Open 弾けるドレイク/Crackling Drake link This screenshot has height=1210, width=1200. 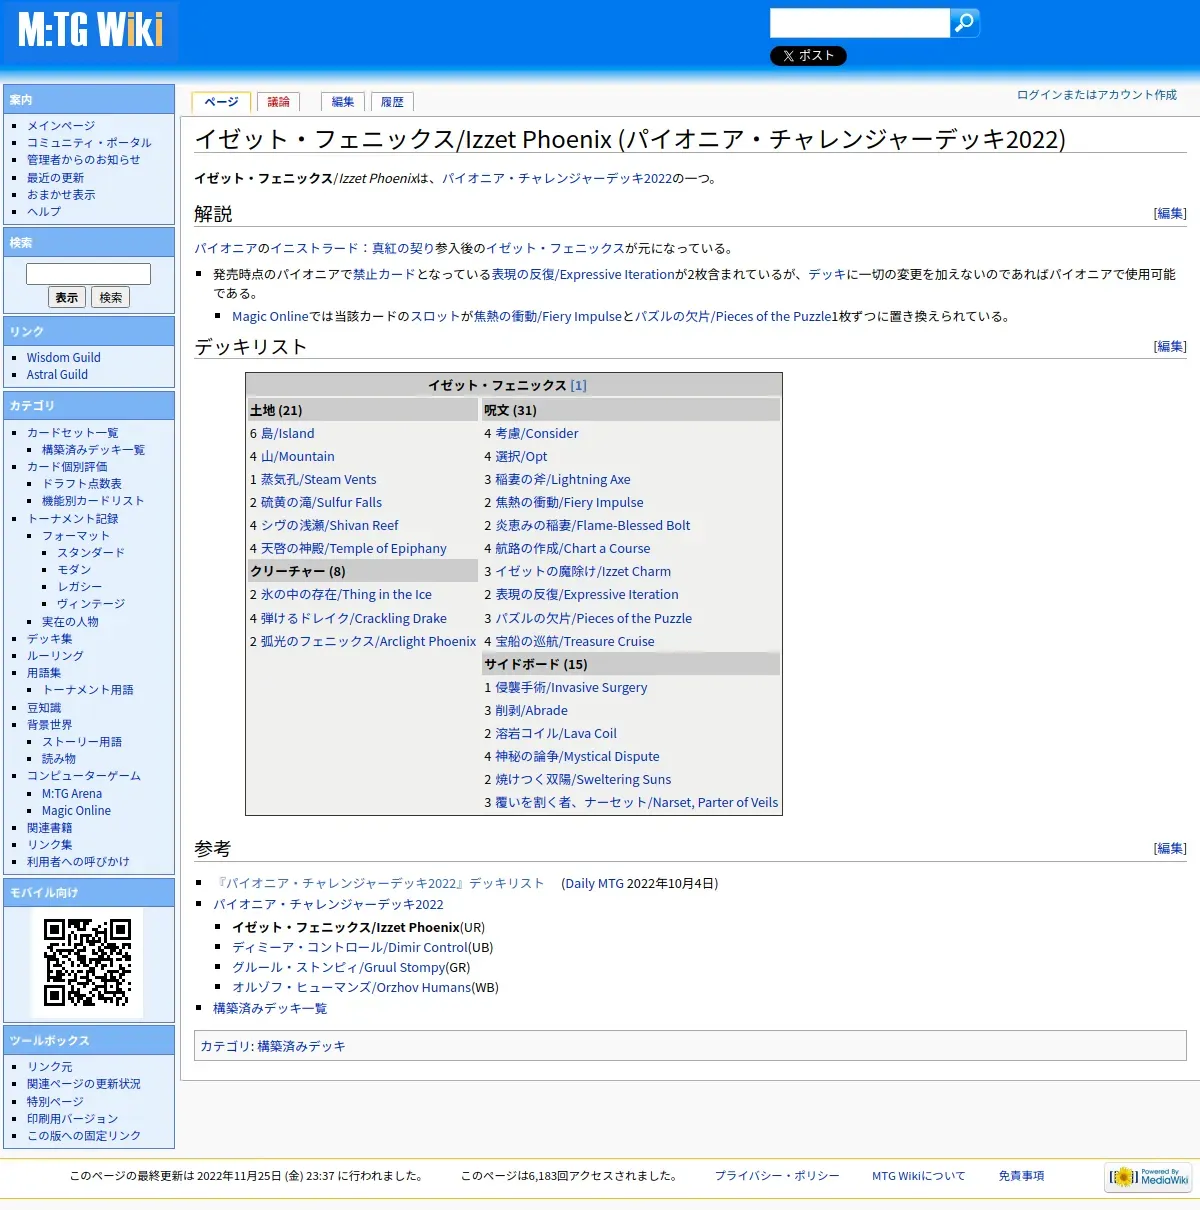(354, 619)
